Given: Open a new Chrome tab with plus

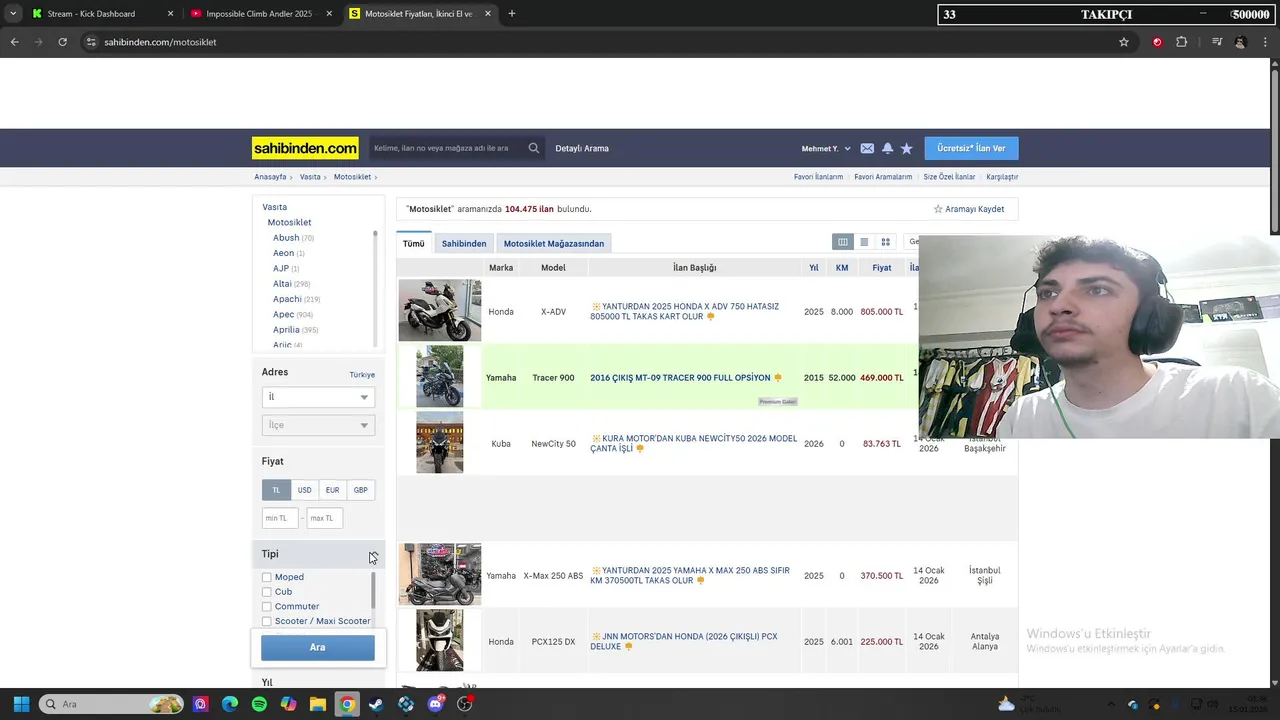Looking at the screenshot, I should (x=512, y=14).
